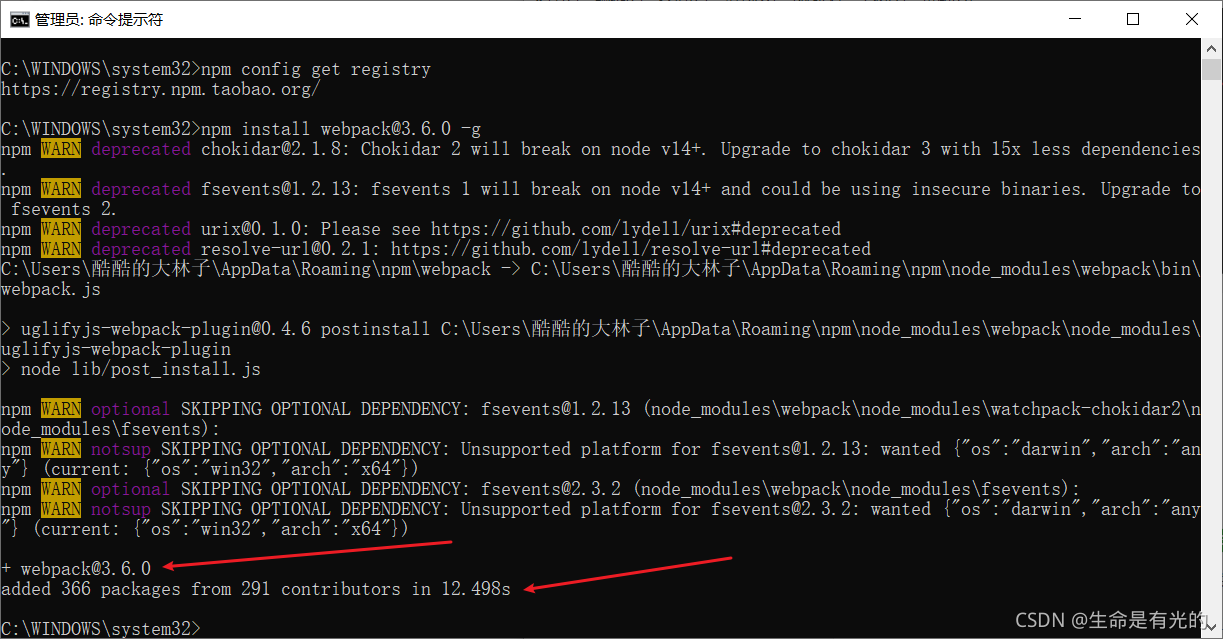Click the 'npm install webpack@3.6.0 -g' command
The width and height of the screenshot is (1223, 639).
[x=341, y=129]
